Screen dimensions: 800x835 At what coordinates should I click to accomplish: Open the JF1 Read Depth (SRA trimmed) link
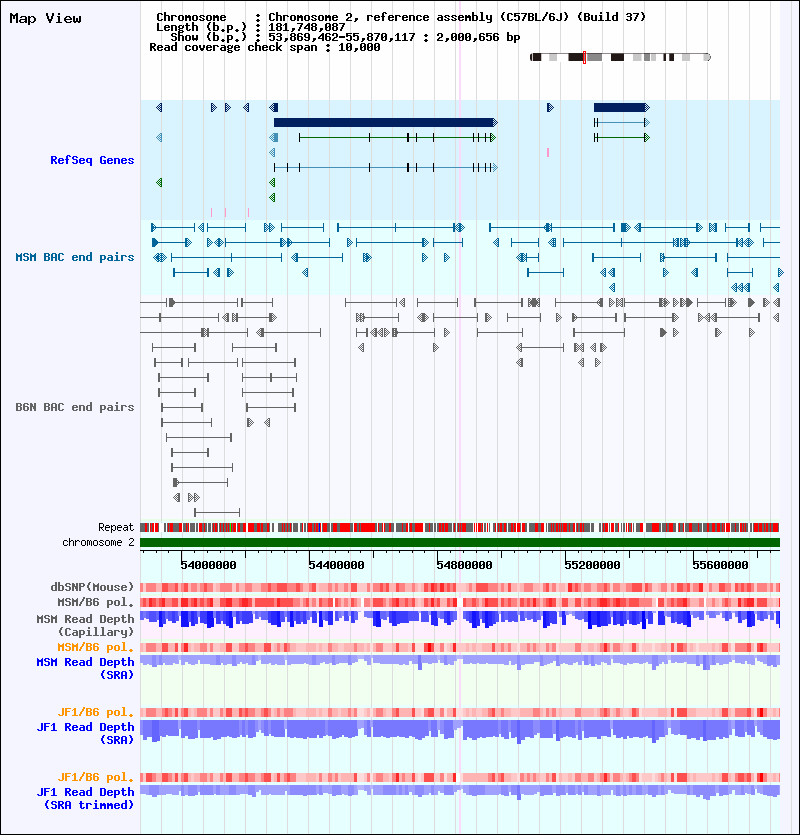(85, 799)
